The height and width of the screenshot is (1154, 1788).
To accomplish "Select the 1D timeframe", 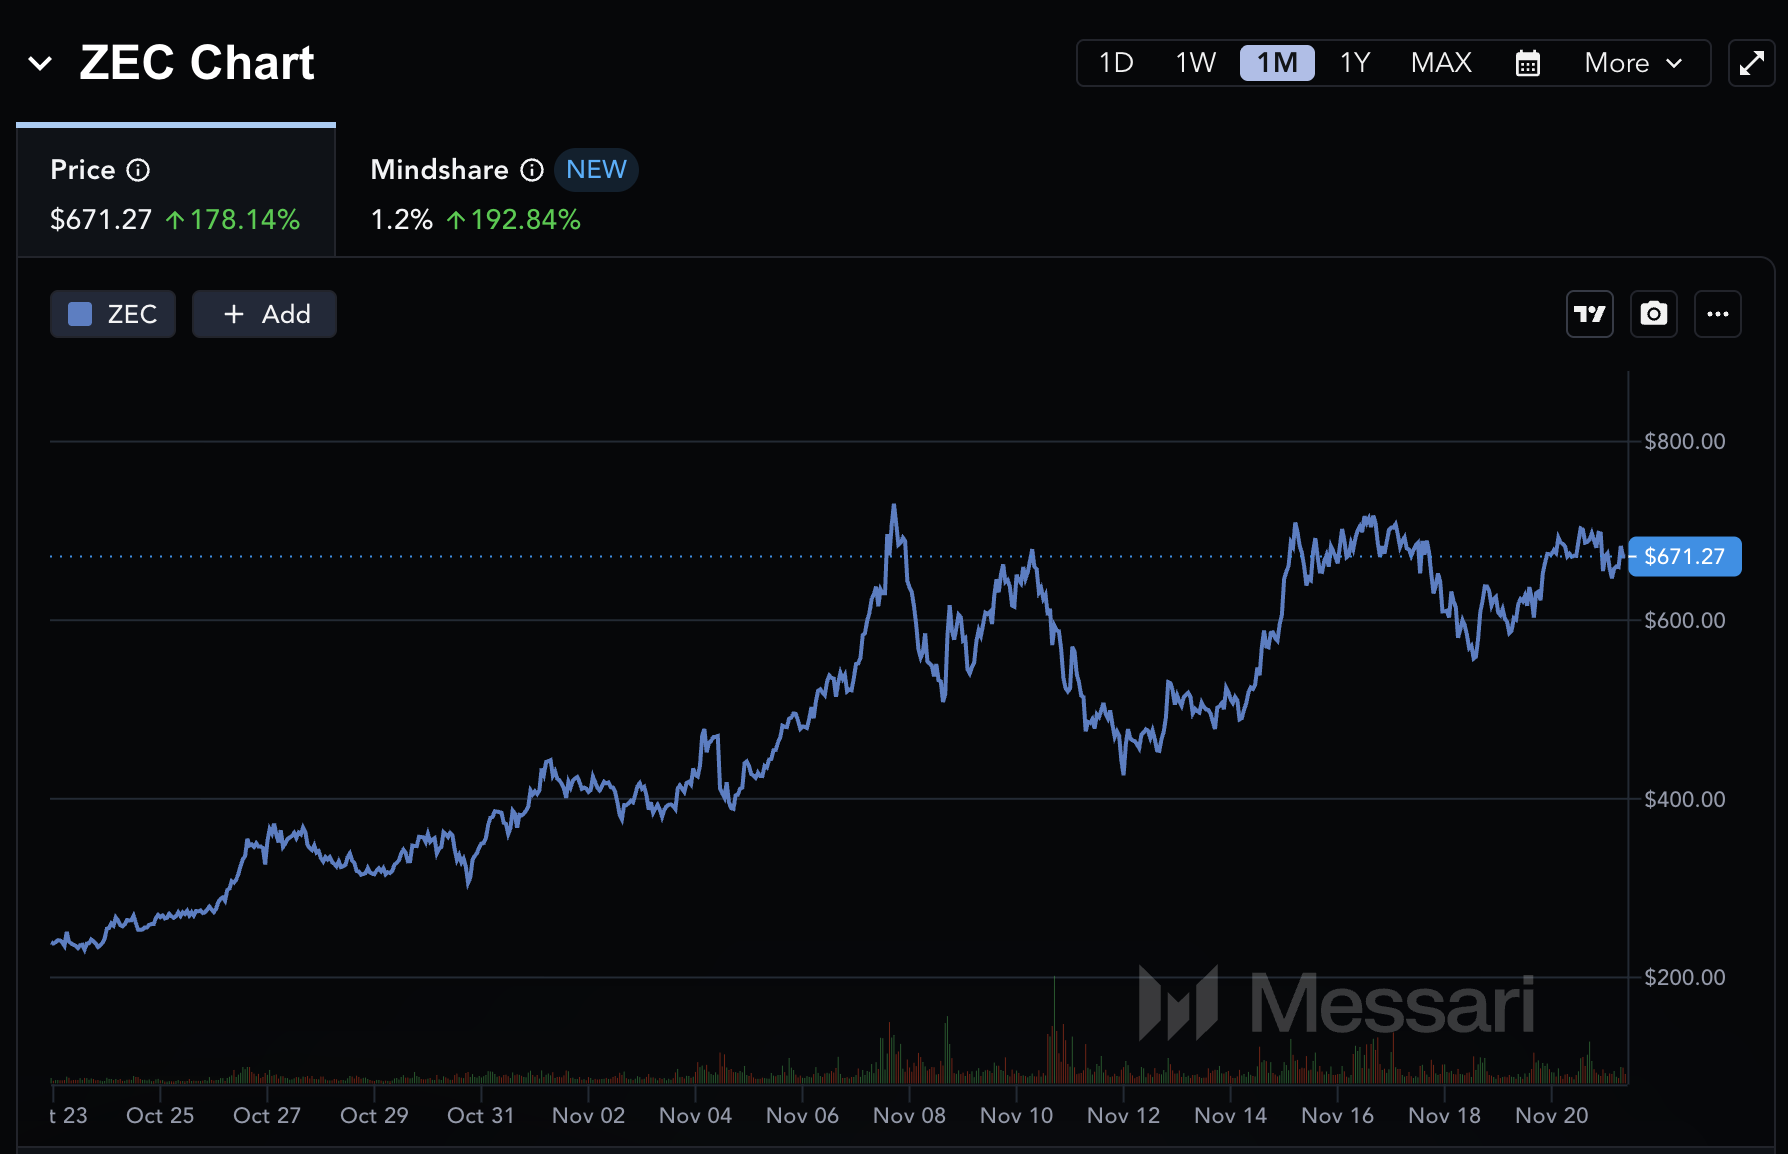I will [x=1115, y=62].
